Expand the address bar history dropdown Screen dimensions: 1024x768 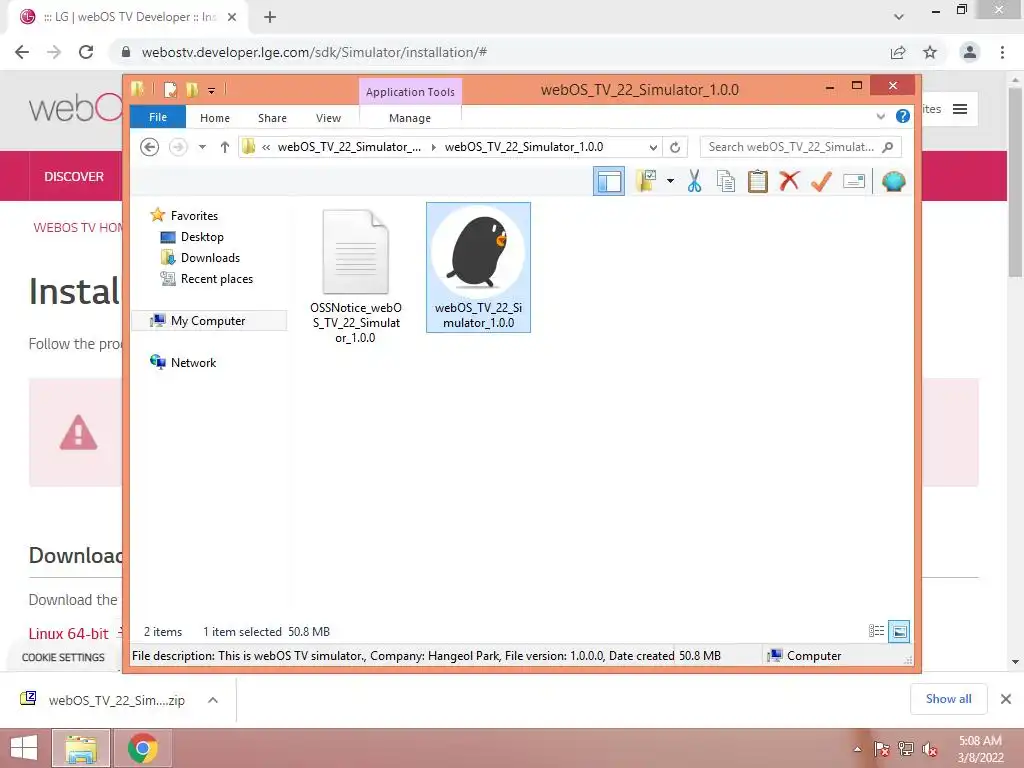652,148
